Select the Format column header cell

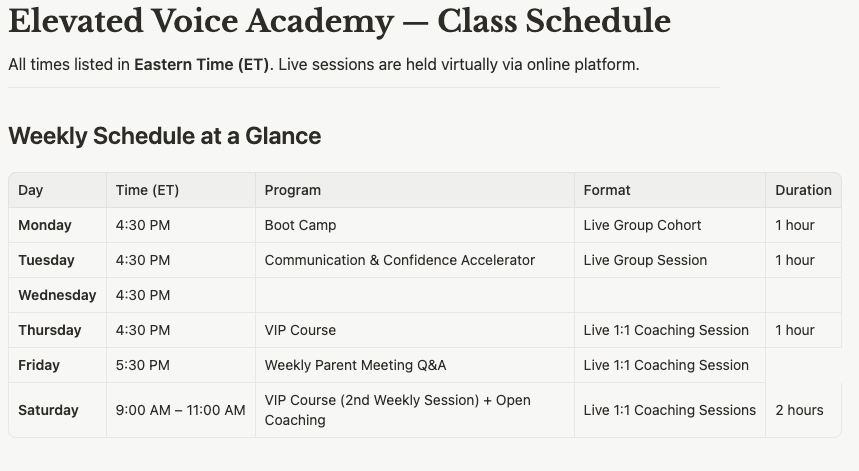(669, 190)
